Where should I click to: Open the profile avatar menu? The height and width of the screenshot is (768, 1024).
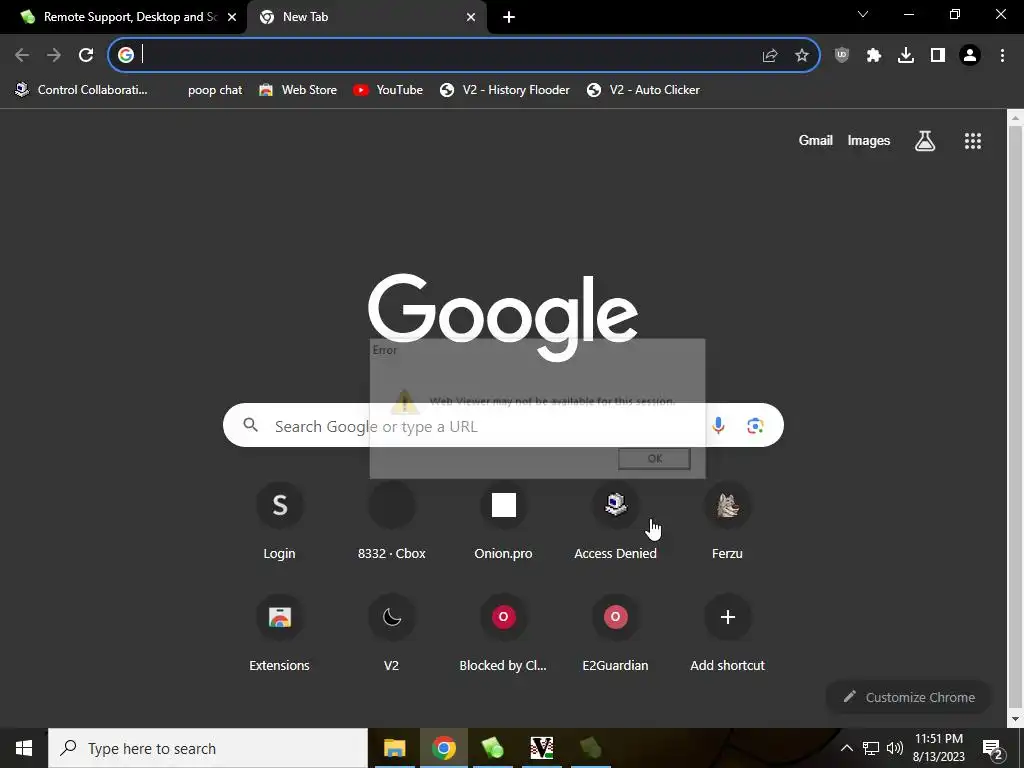tap(970, 56)
